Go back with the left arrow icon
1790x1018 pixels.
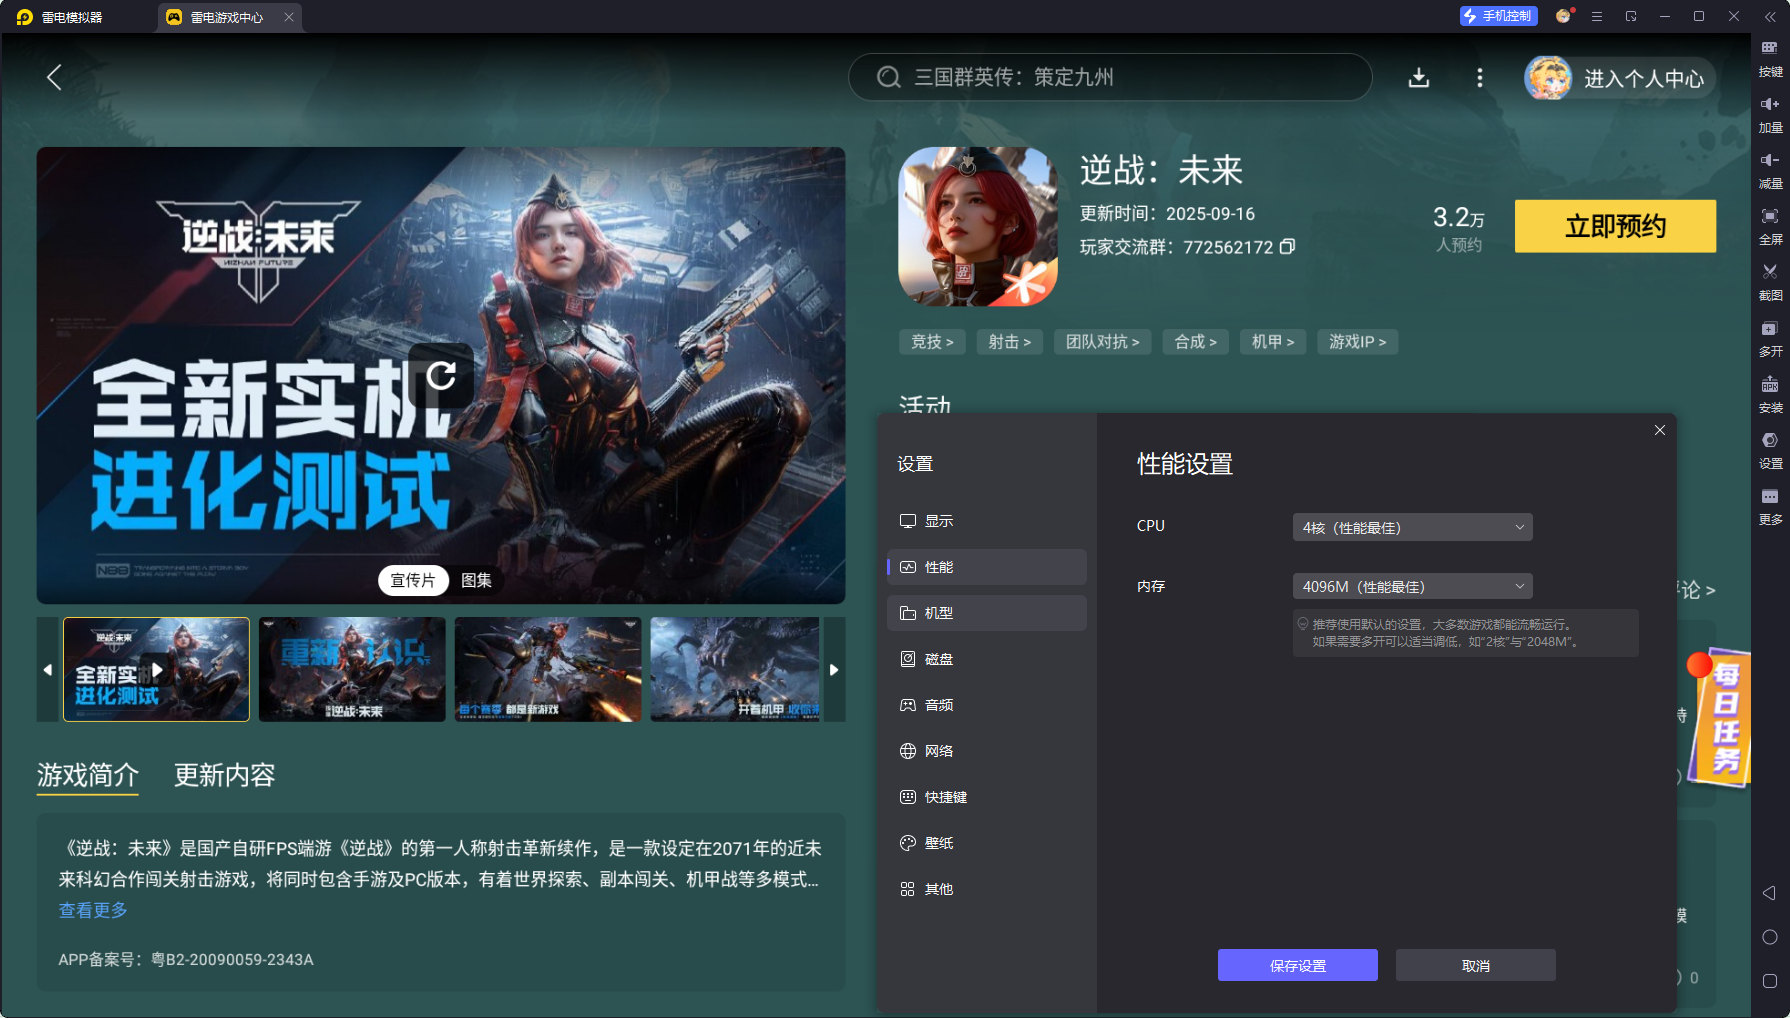[x=54, y=77]
